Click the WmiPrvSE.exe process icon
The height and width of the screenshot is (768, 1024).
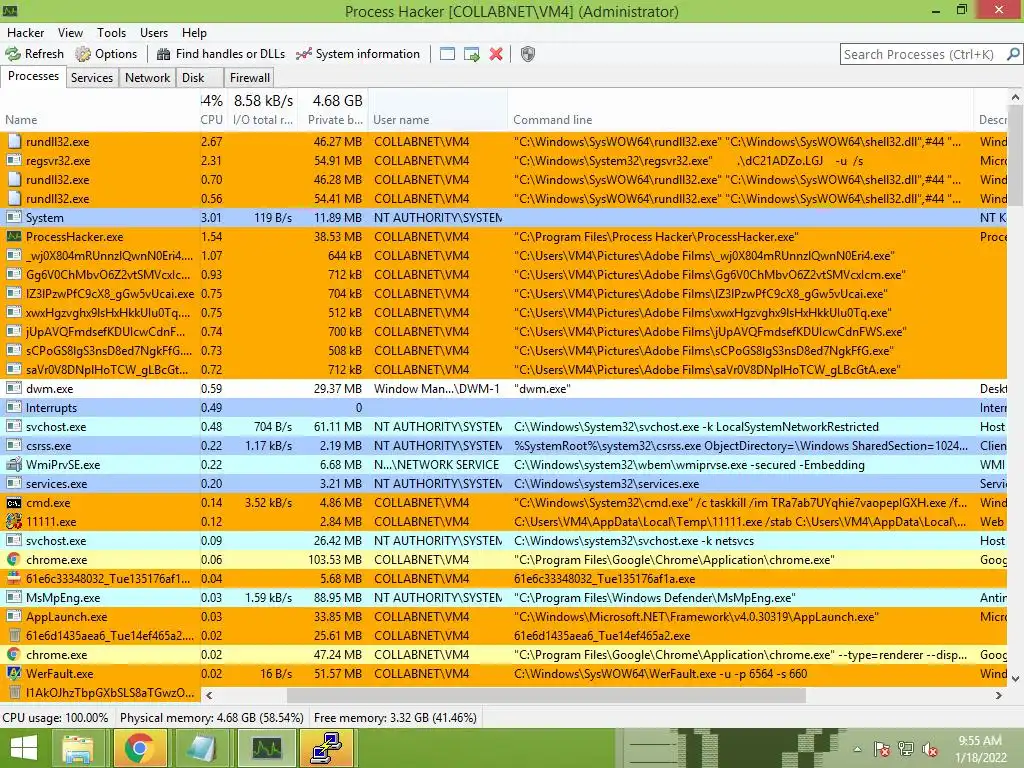14,464
